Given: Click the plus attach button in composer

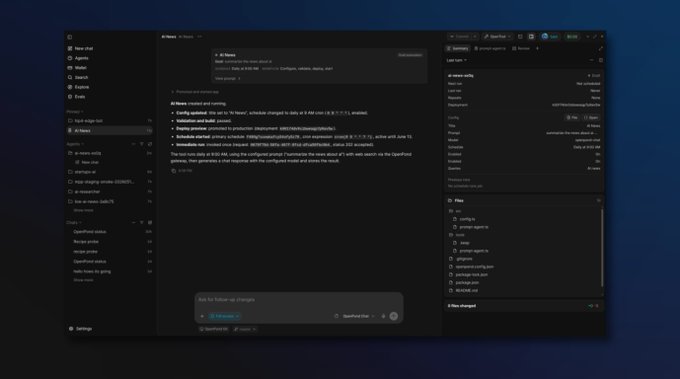Looking at the screenshot, I should click(x=202, y=316).
